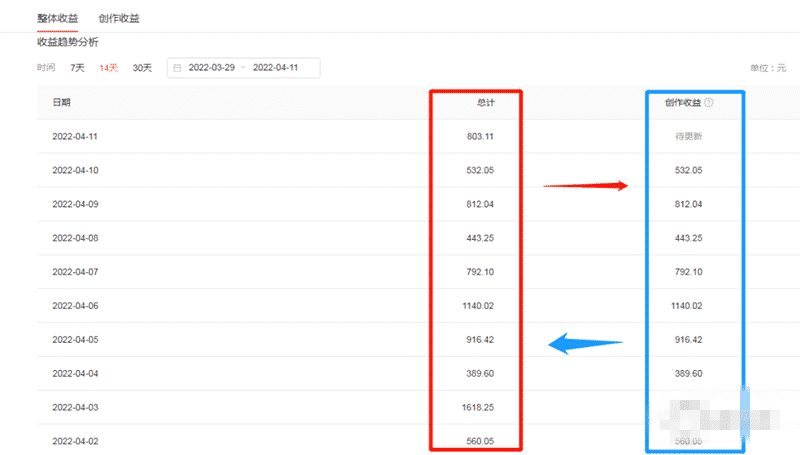Click 916.42 in 创作收益 column
Image resolution: width=800 pixels, height=455 pixels.
(688, 340)
